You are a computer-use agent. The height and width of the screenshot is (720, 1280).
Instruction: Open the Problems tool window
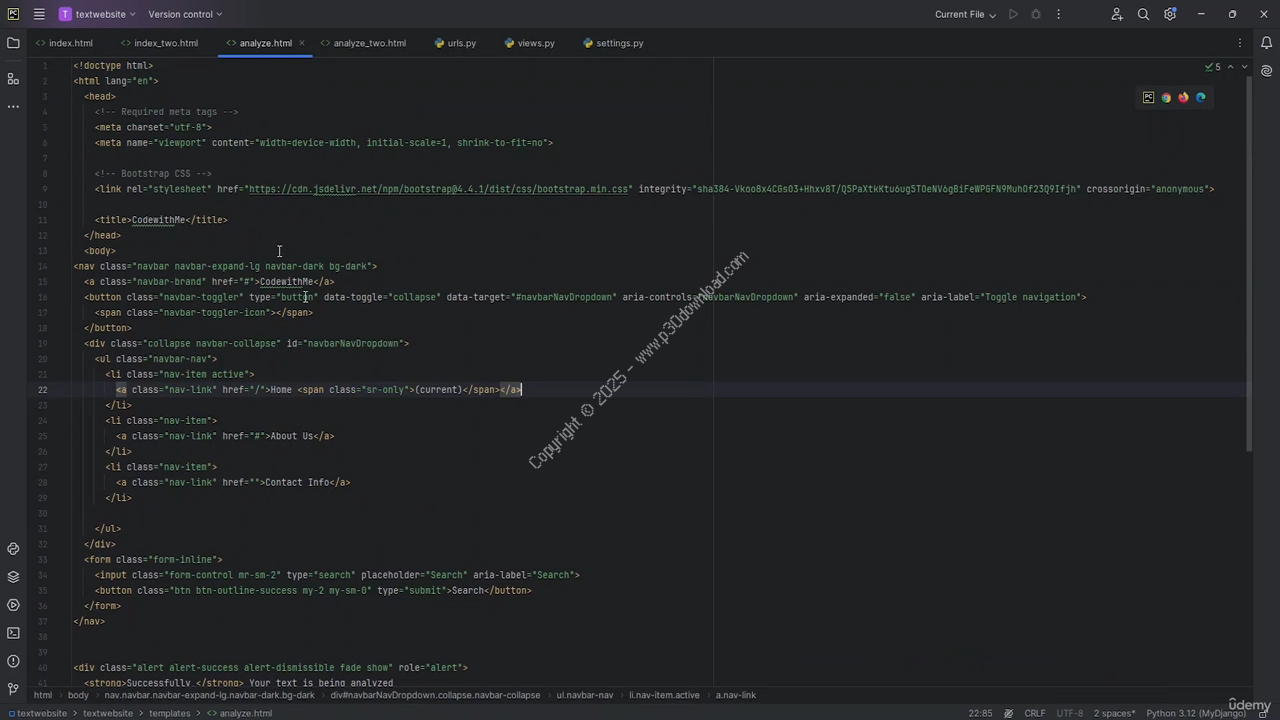13,661
